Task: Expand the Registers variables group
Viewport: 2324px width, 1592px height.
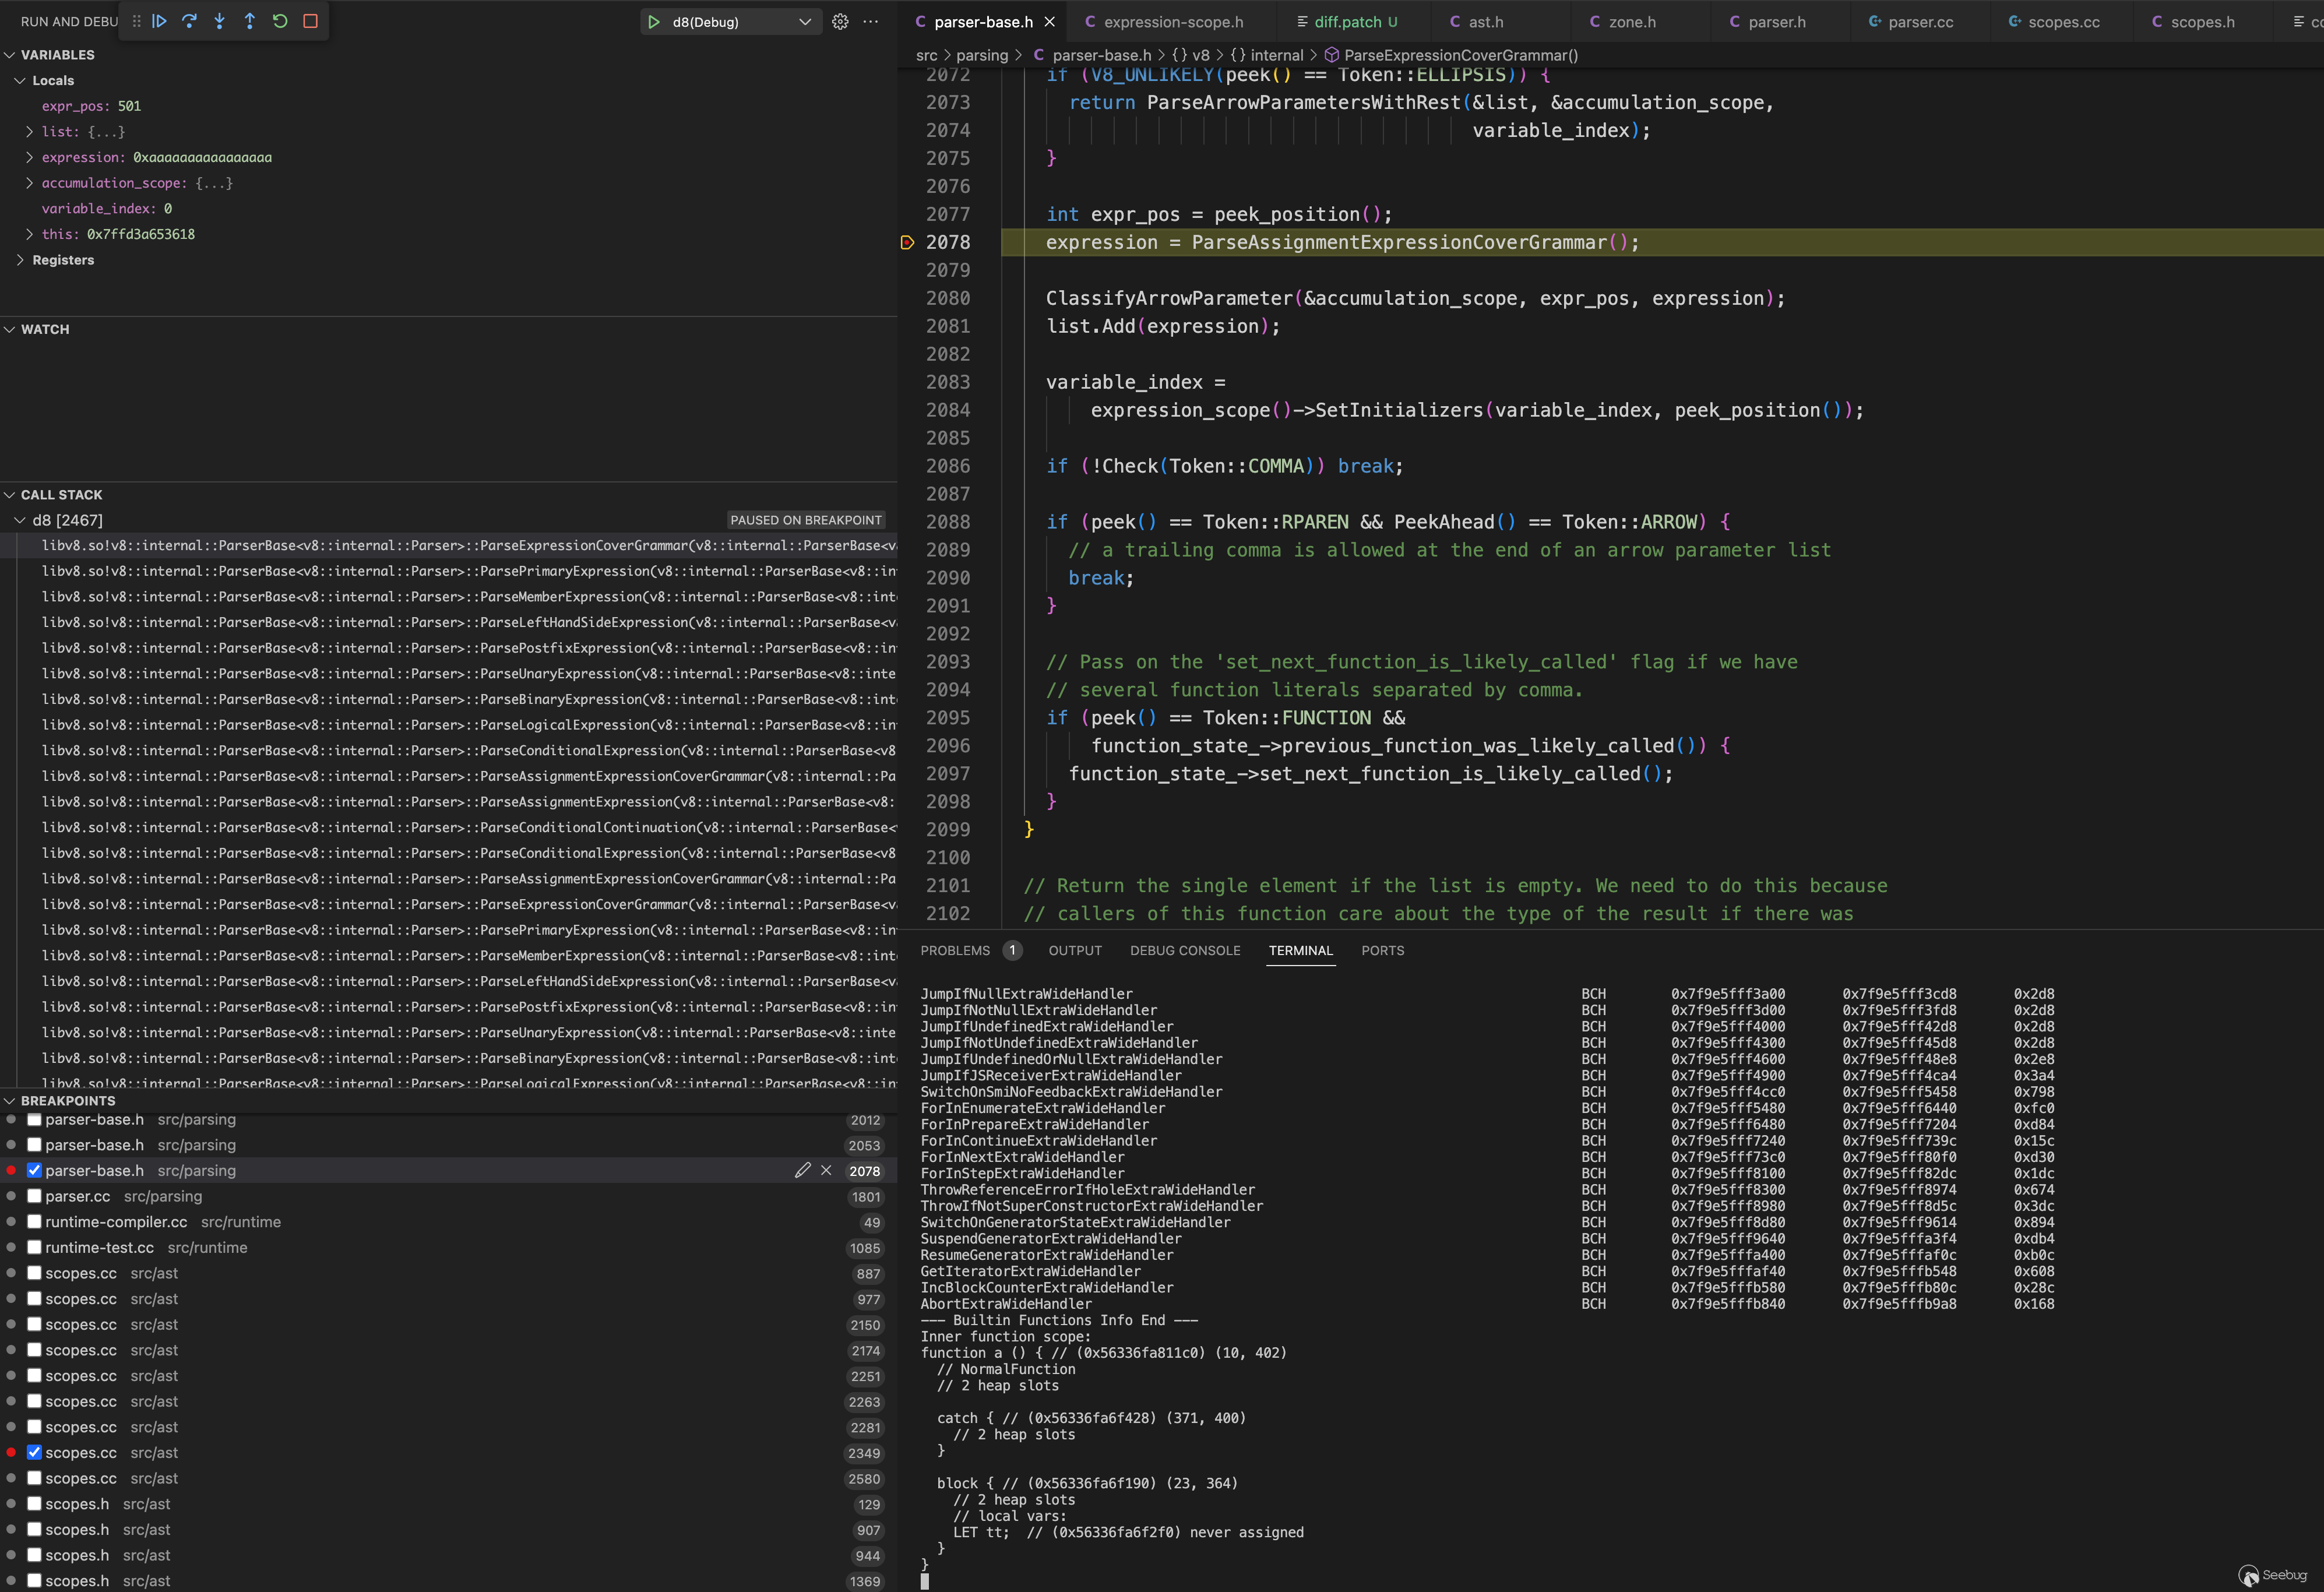Action: point(20,260)
